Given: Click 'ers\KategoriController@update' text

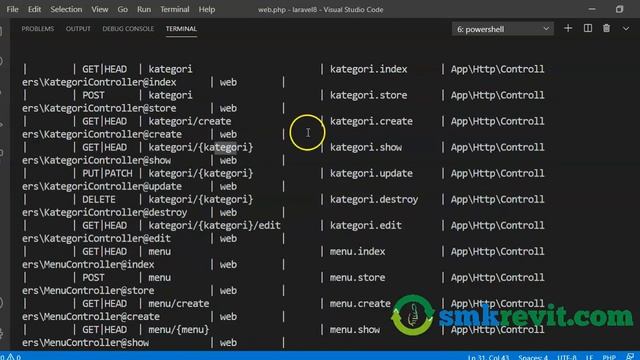Looking at the screenshot, I should [102, 187].
